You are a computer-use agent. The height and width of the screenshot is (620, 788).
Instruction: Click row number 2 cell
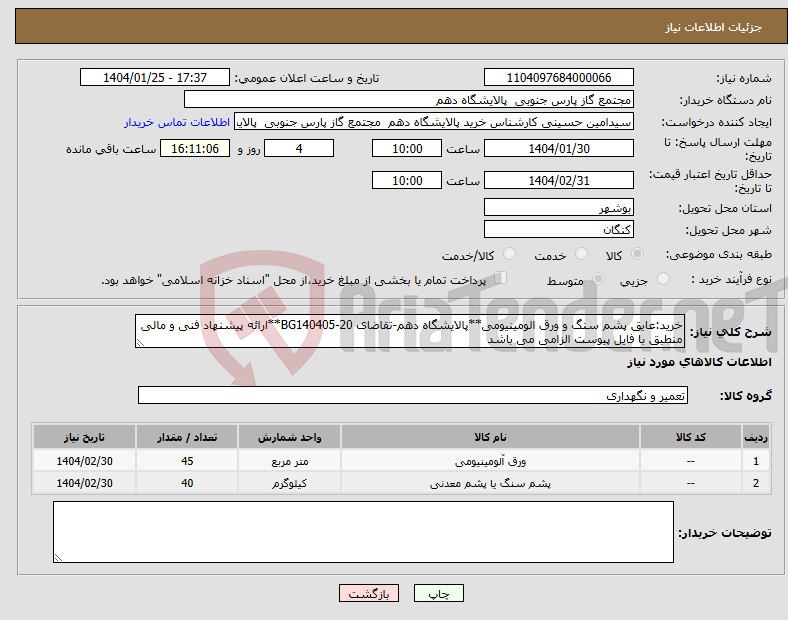[756, 483]
